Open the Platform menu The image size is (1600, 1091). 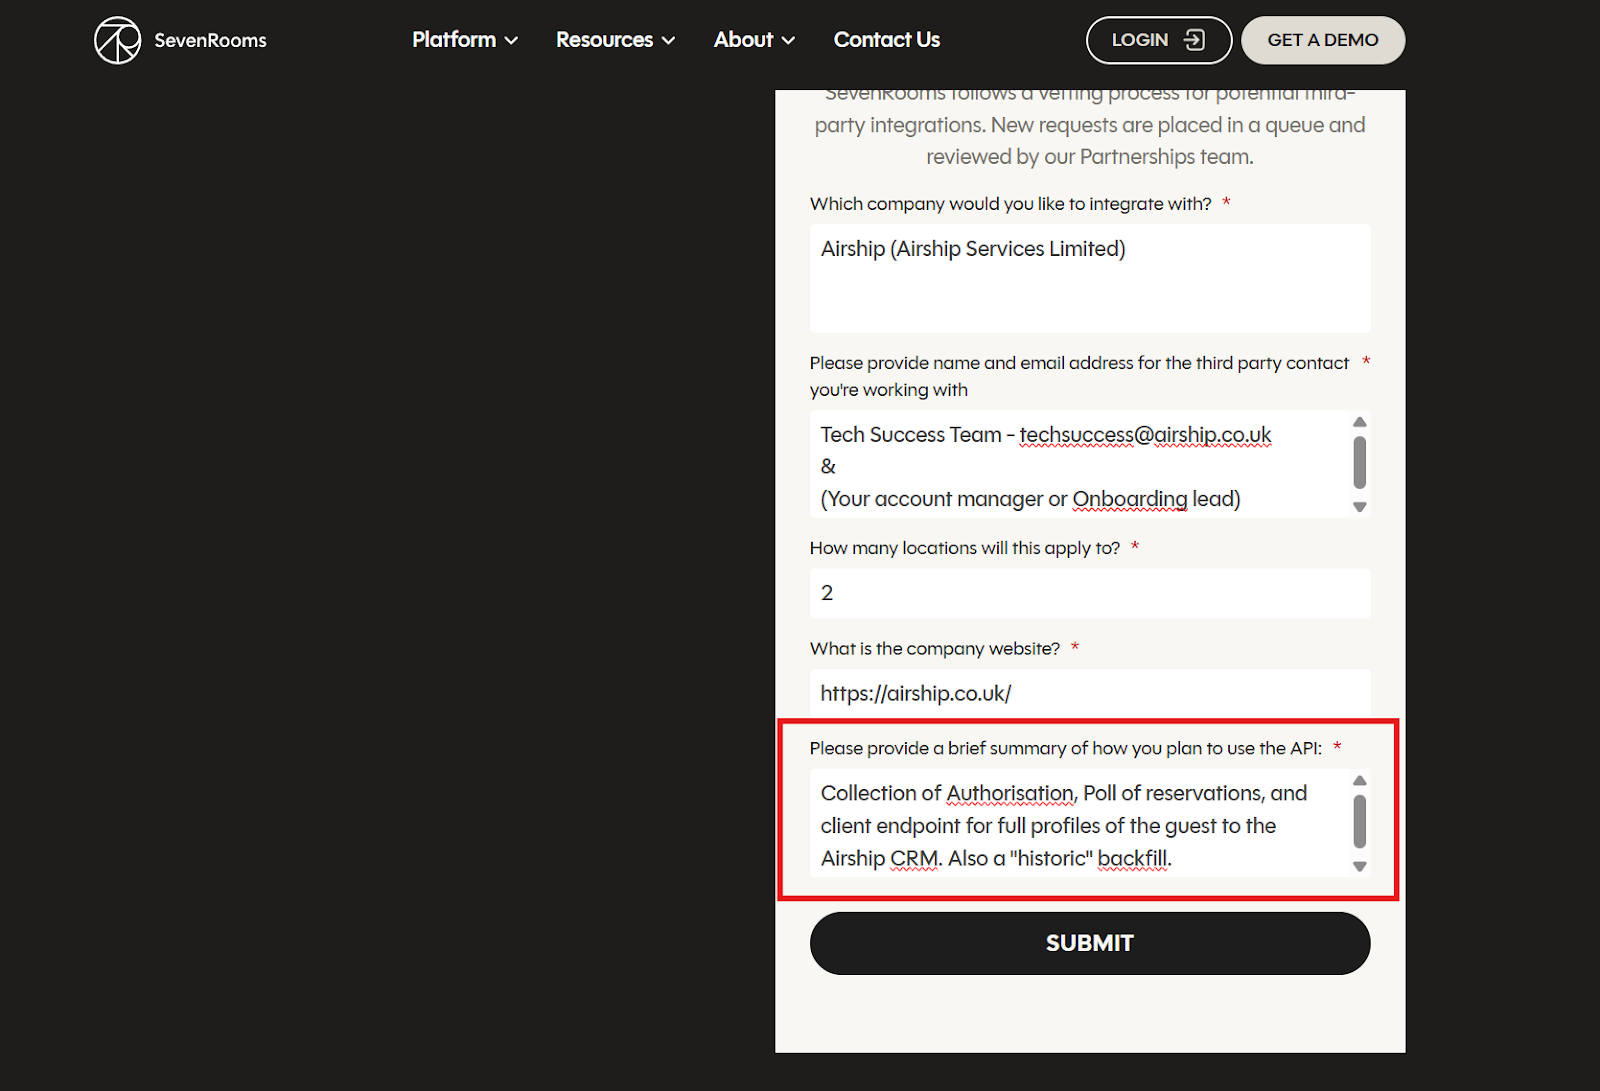click(454, 40)
